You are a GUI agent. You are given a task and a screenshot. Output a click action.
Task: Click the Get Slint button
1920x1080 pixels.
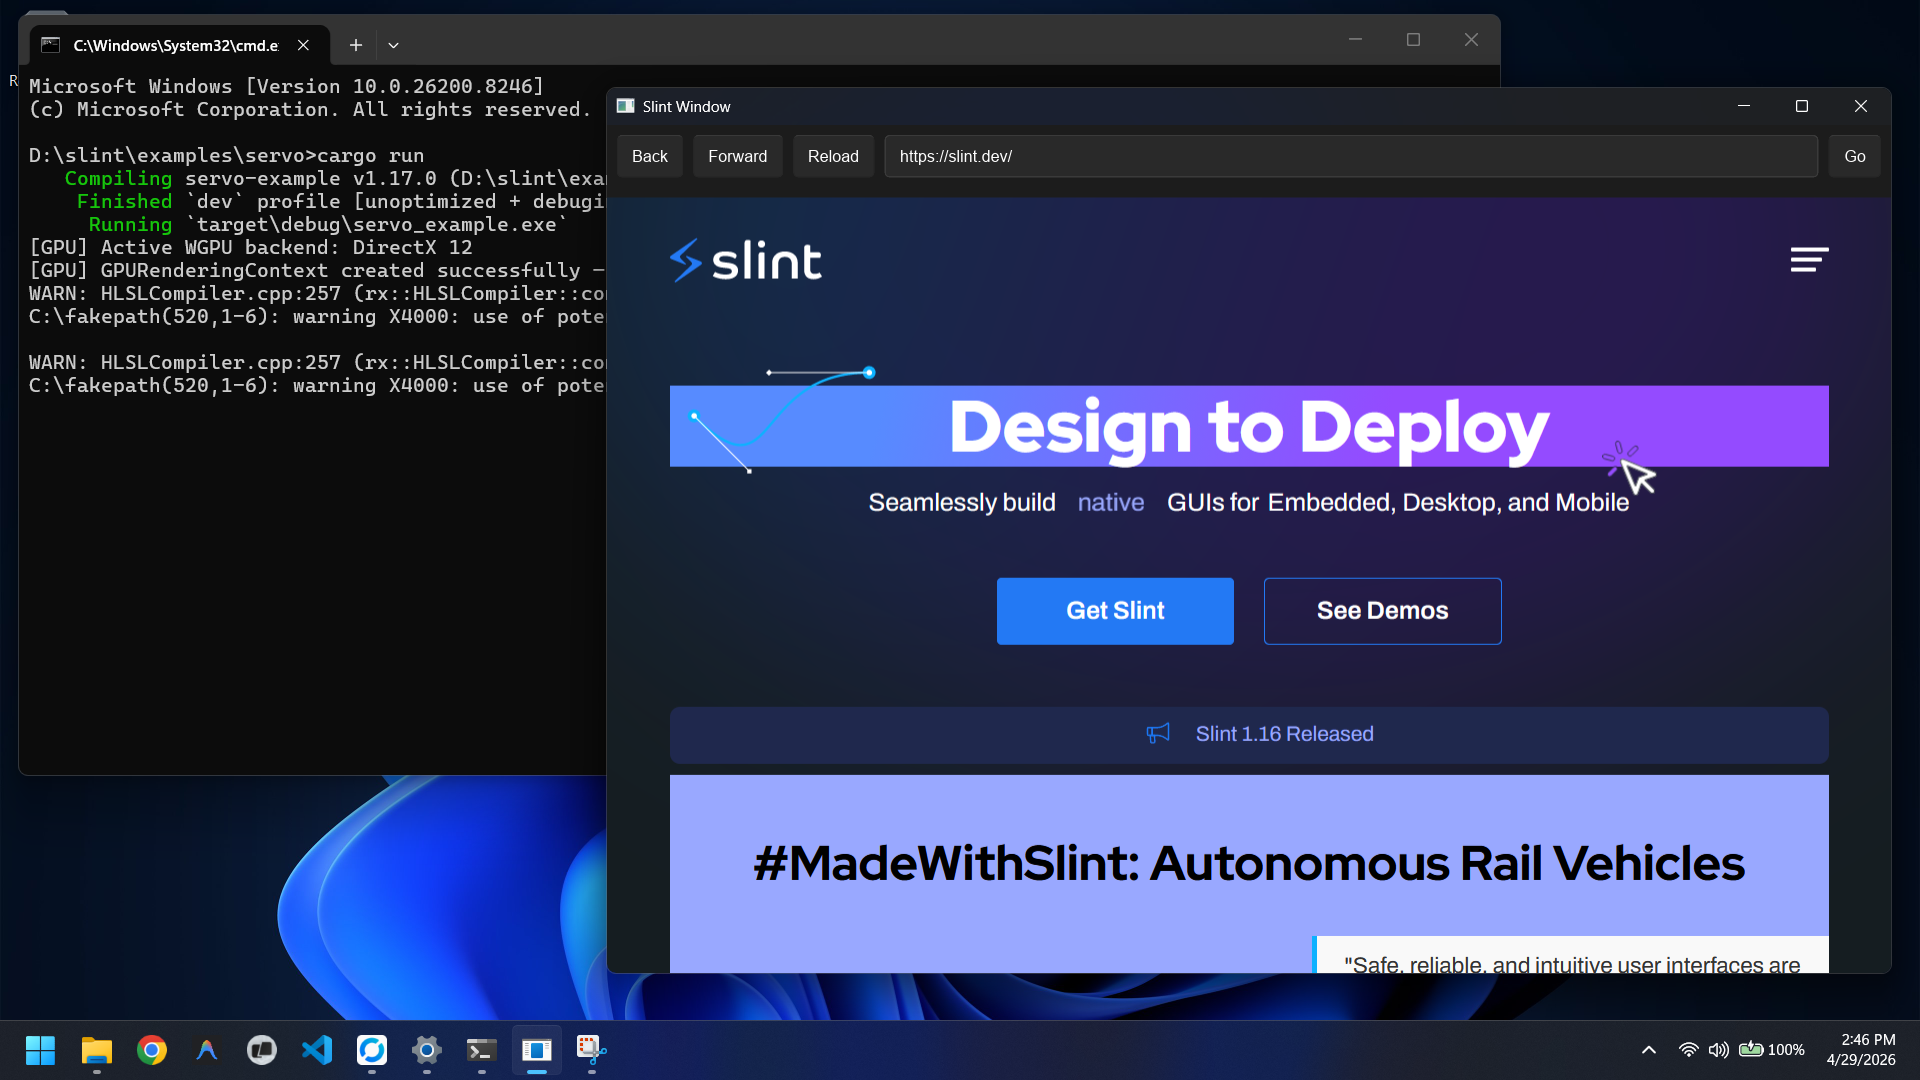(x=1115, y=611)
